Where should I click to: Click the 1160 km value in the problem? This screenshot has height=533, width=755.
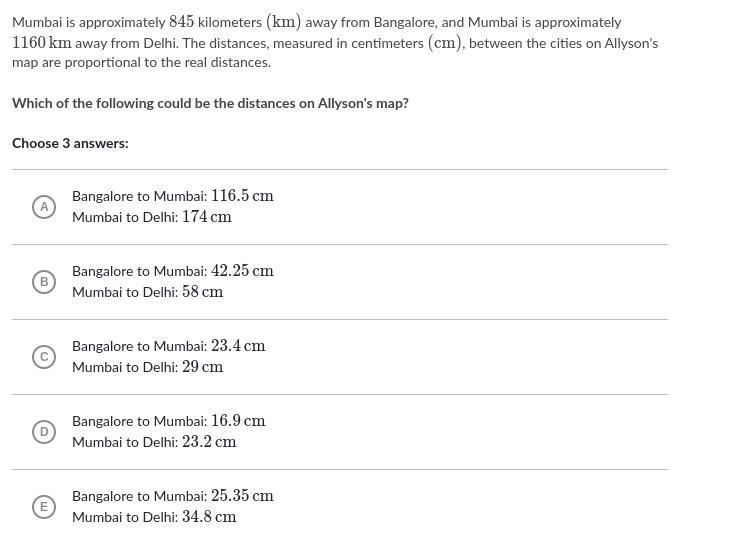click(x=42, y=43)
